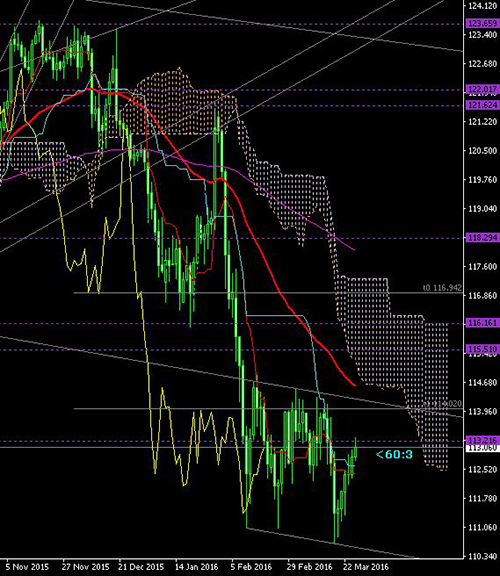Screen dimensions: 500x576
Task: Click the 110.340 price axis value
Action: [483, 556]
